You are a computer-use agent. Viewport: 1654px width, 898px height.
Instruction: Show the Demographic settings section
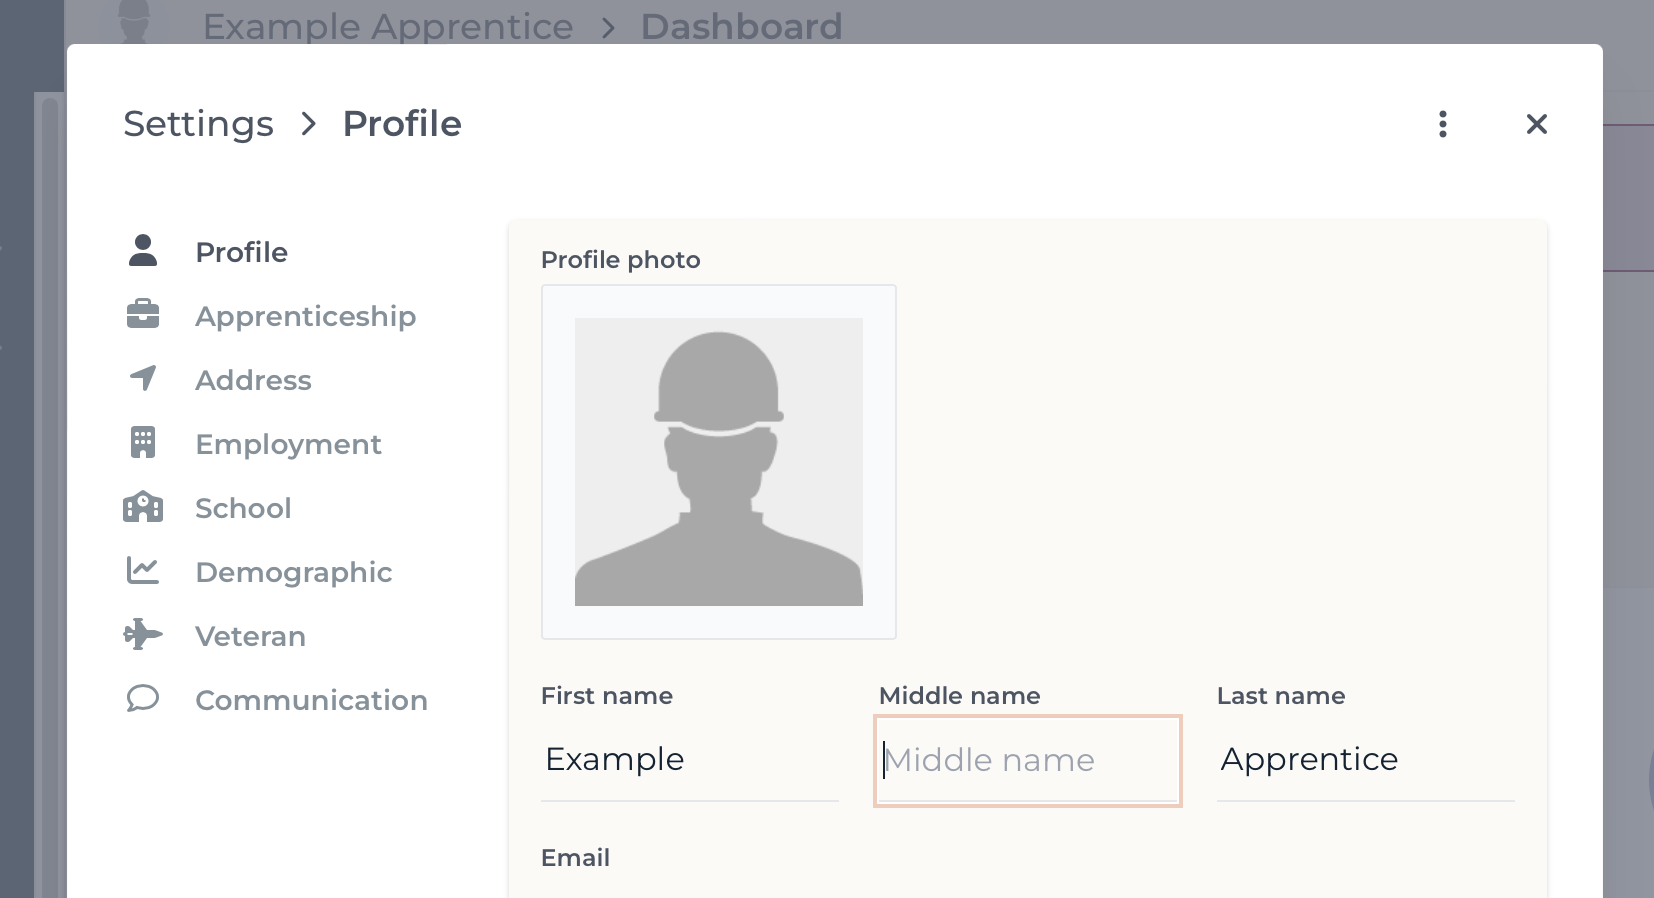click(294, 572)
